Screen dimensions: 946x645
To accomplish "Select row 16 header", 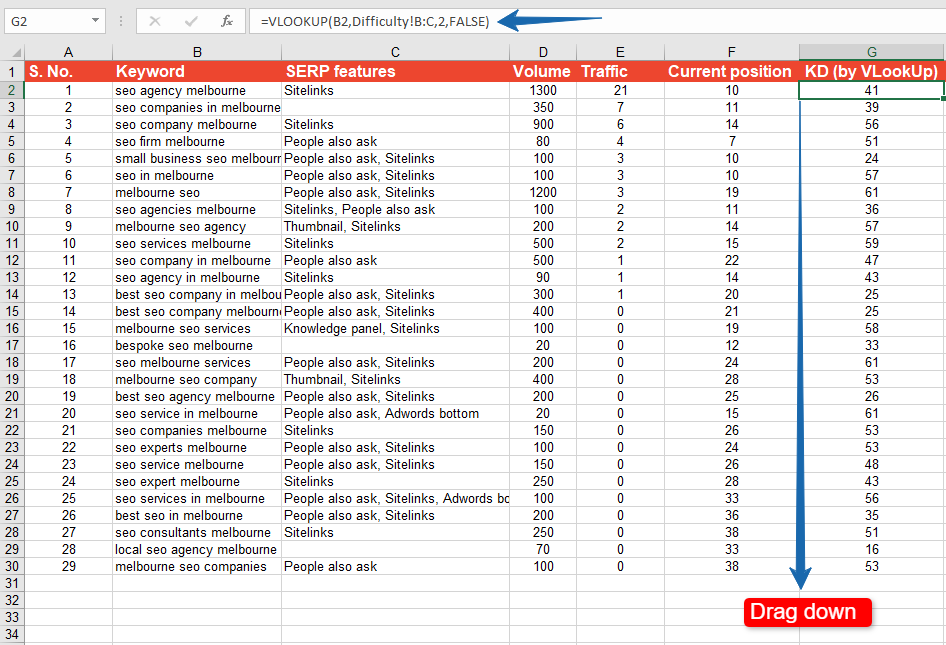I will point(12,328).
